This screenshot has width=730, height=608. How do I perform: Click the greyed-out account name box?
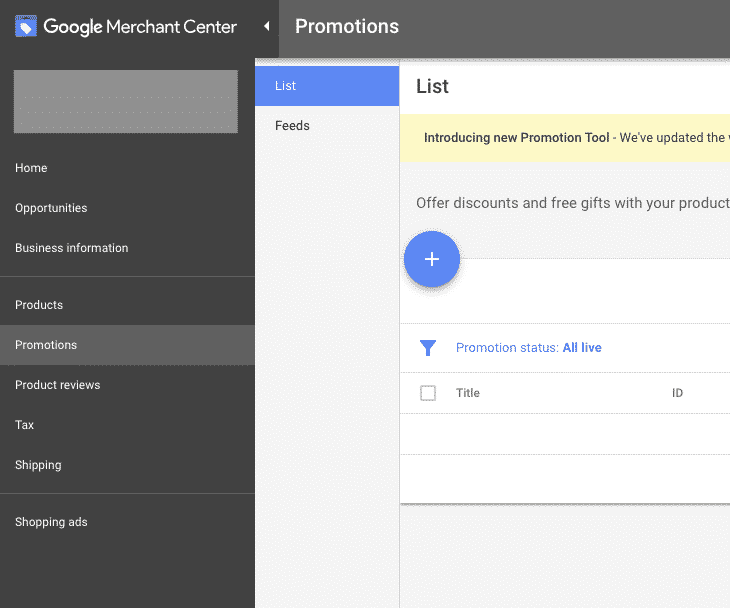tap(126, 101)
